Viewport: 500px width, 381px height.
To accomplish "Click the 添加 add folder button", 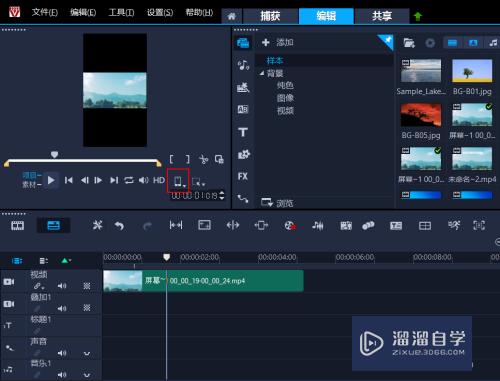I will 277,42.
